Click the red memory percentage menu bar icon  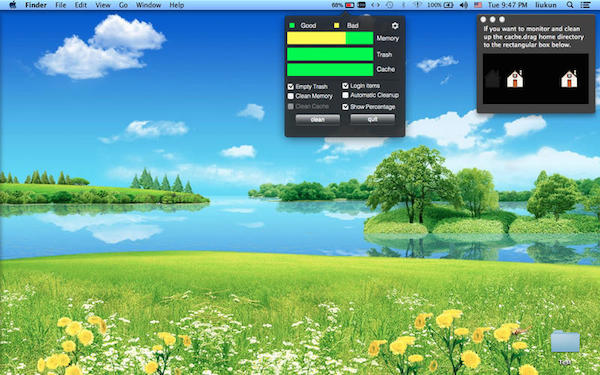[349, 5]
